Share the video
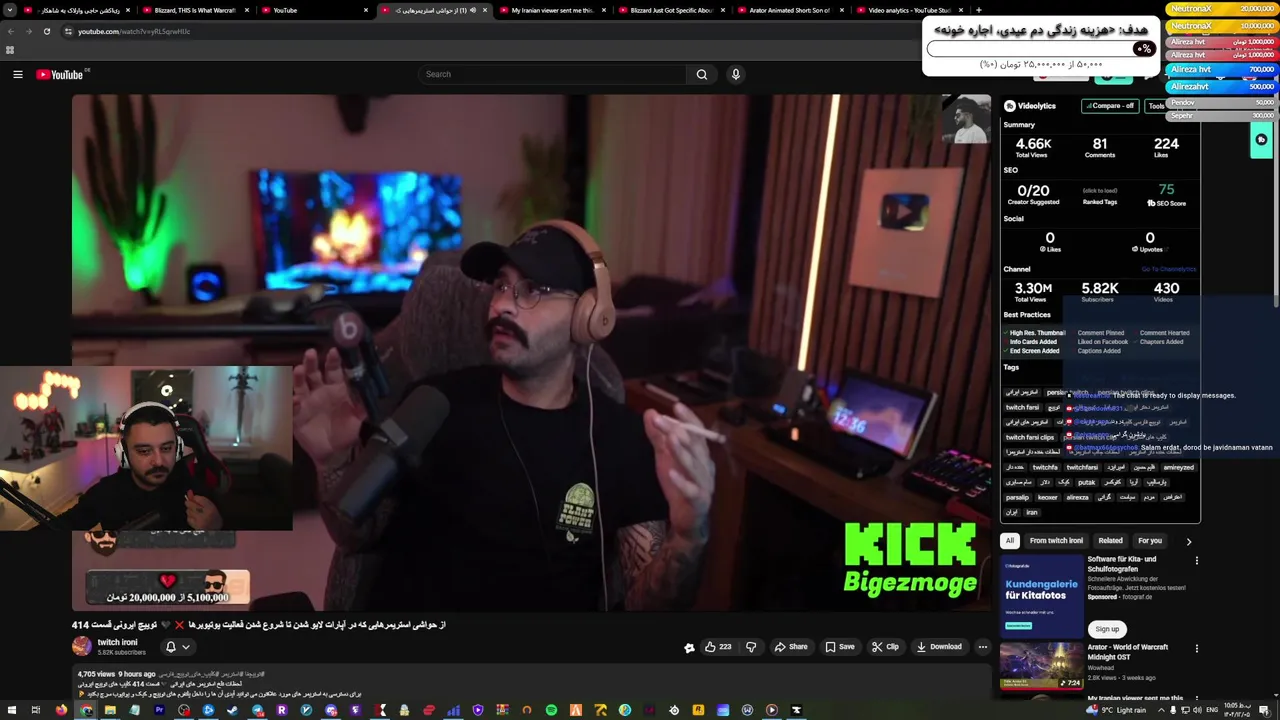Viewport: 1280px width, 720px height. [x=790, y=647]
